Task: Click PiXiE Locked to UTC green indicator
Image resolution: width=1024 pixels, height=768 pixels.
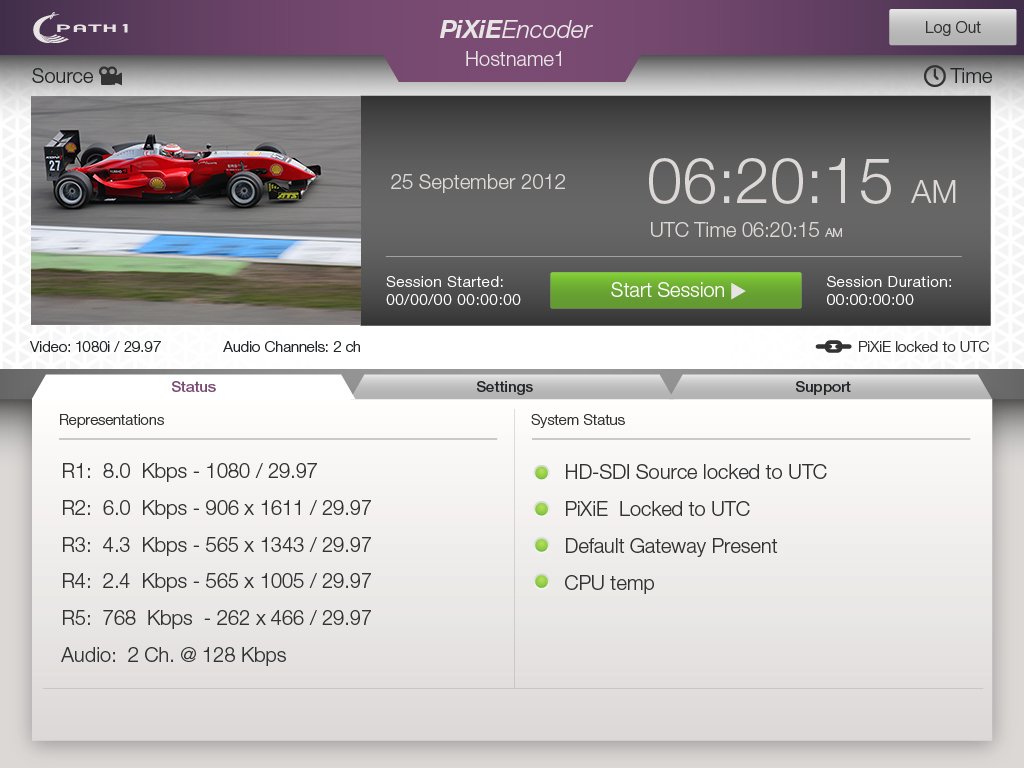Action: (x=541, y=509)
